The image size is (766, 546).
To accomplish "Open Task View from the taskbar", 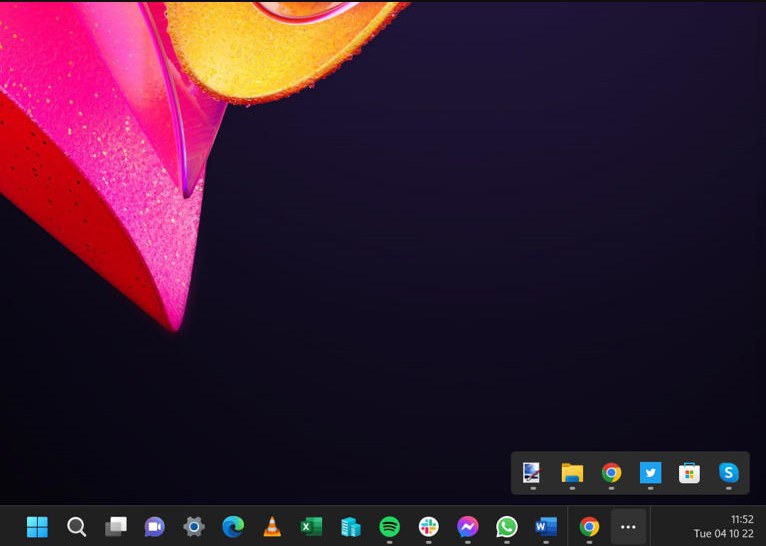I will click(x=116, y=527).
